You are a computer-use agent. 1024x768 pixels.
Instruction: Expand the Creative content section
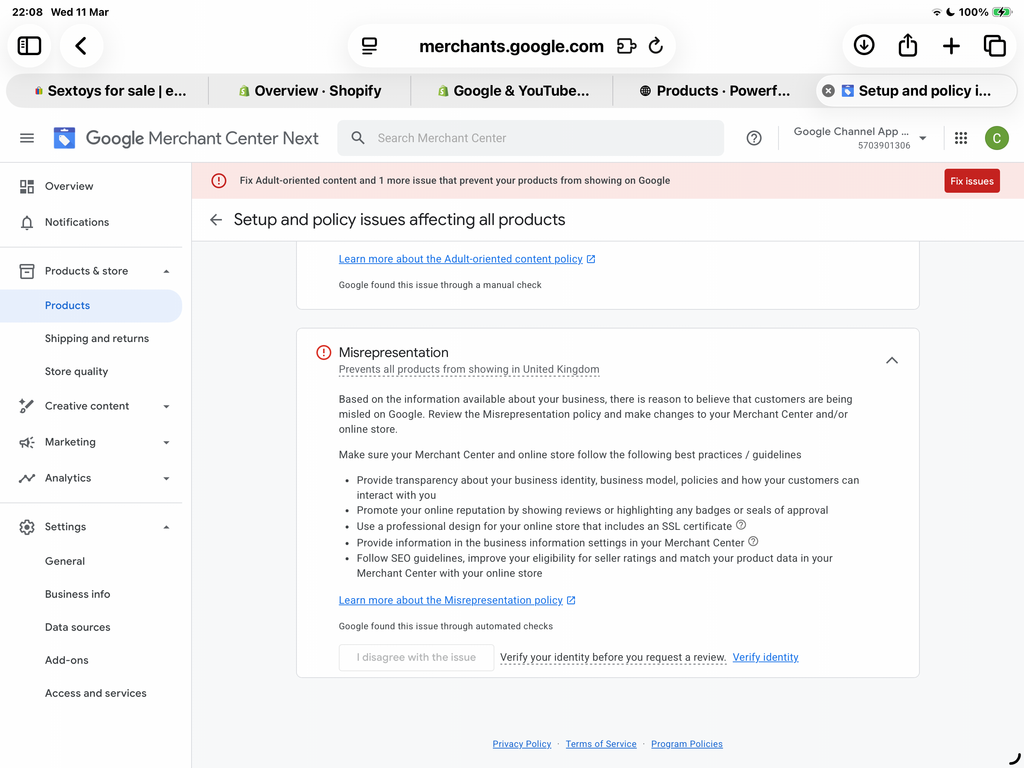[166, 406]
